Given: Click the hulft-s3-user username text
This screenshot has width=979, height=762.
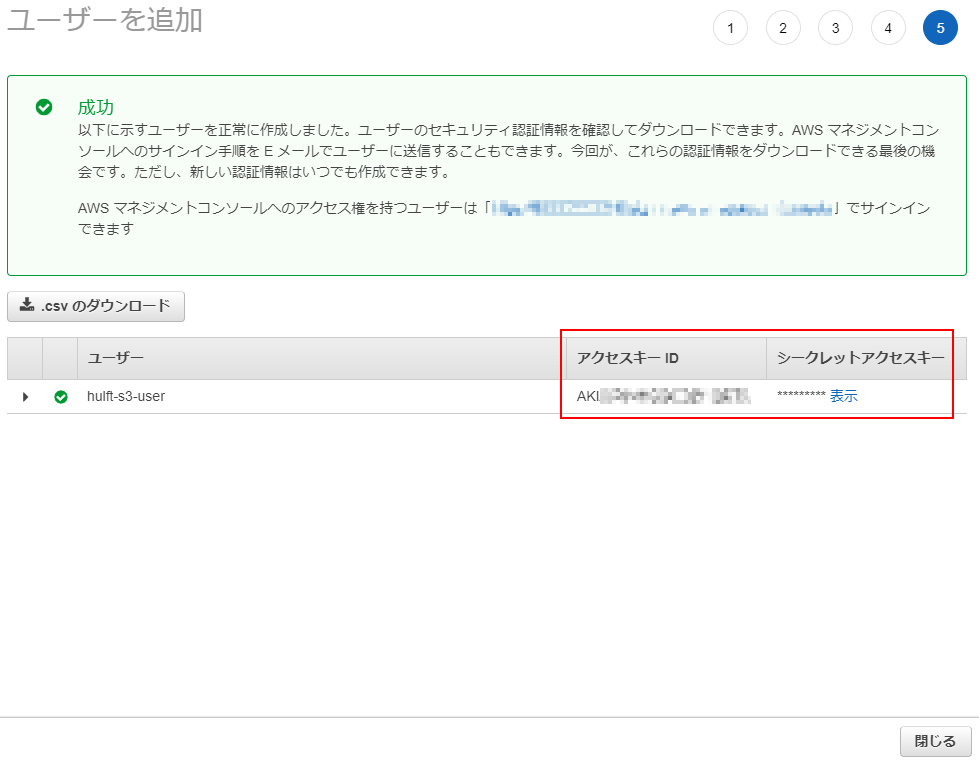Looking at the screenshot, I should pyautogui.click(x=126, y=396).
